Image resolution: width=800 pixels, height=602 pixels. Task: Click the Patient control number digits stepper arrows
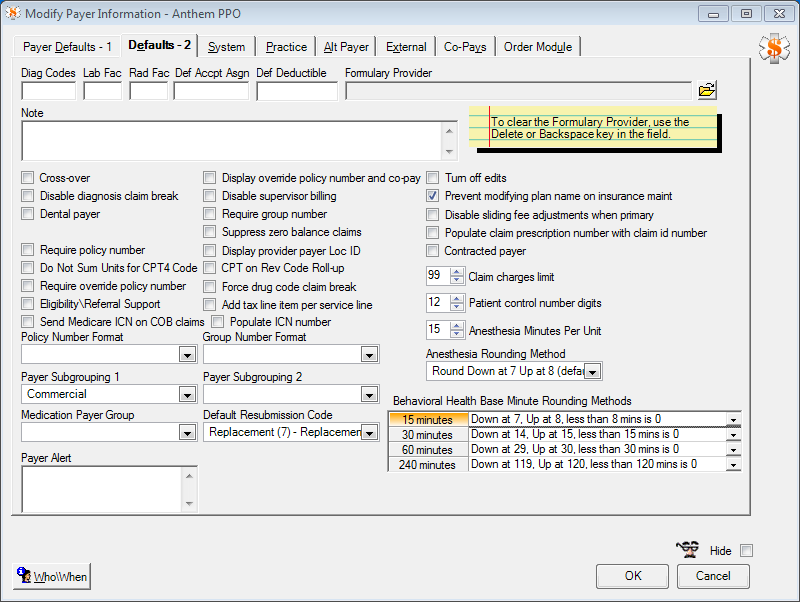click(457, 302)
